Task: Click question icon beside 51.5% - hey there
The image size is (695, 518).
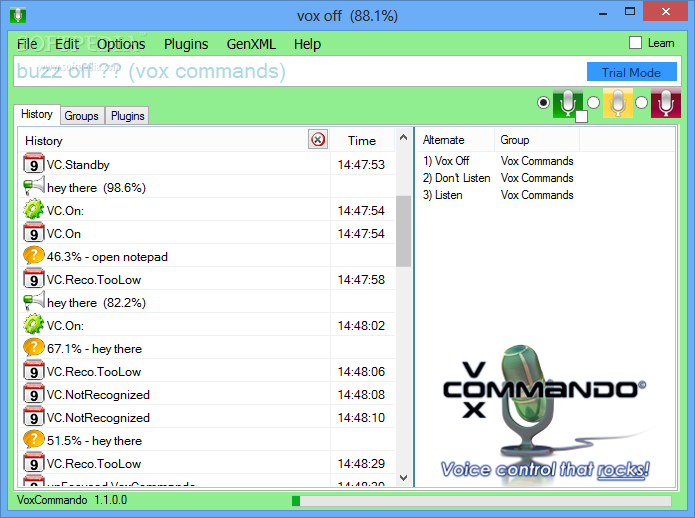Action: (x=34, y=440)
